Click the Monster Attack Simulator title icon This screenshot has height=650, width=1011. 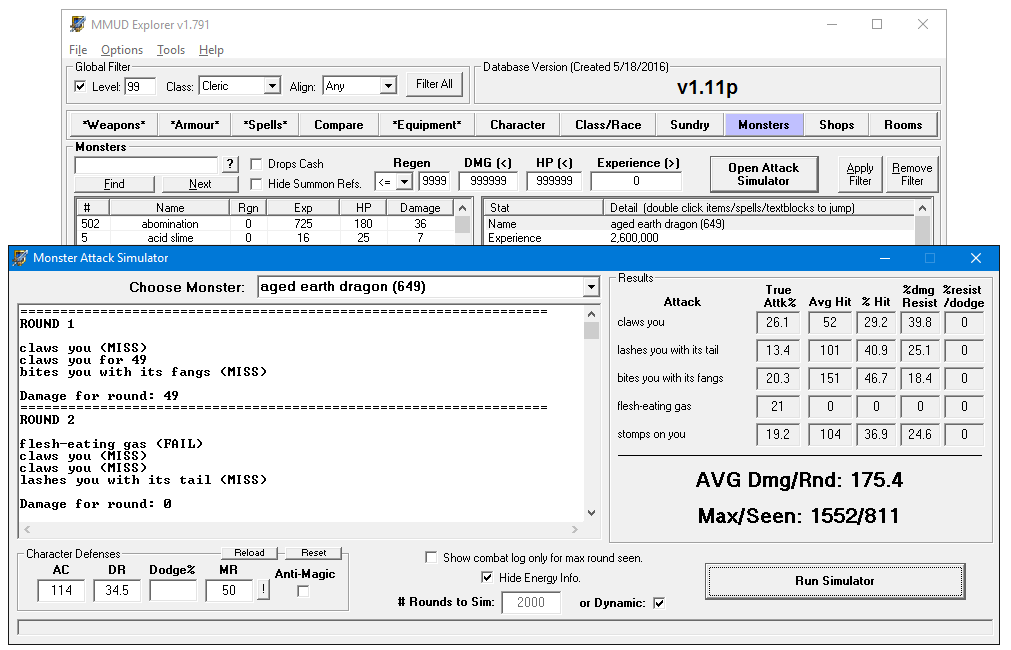(x=20, y=258)
